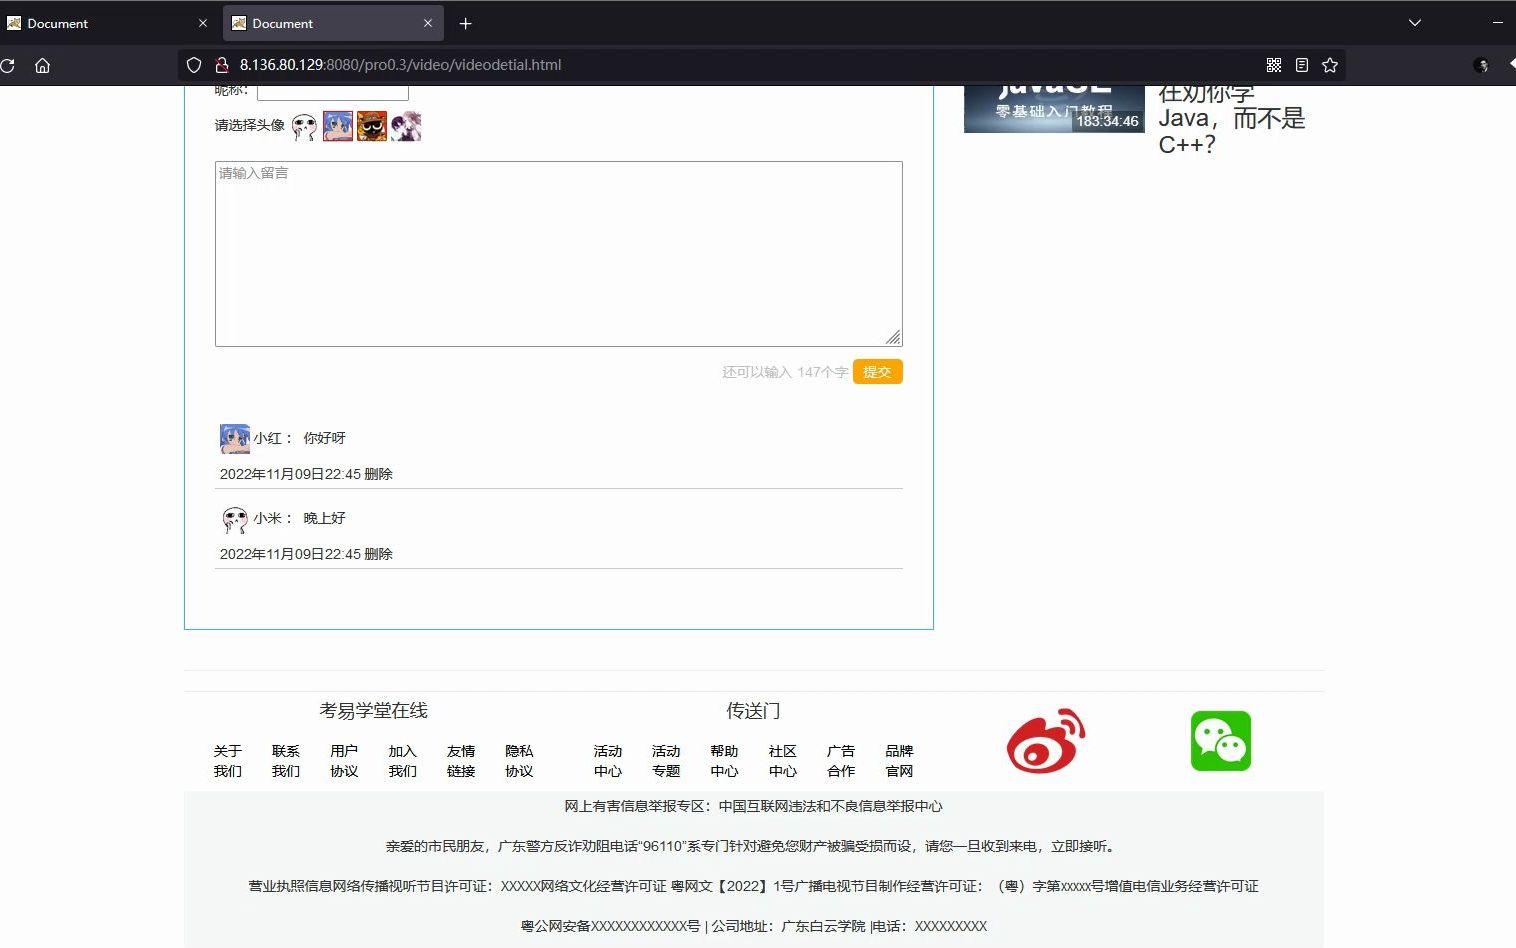Delete 小米's comment via 删除
The image size is (1516, 948).
(x=379, y=554)
